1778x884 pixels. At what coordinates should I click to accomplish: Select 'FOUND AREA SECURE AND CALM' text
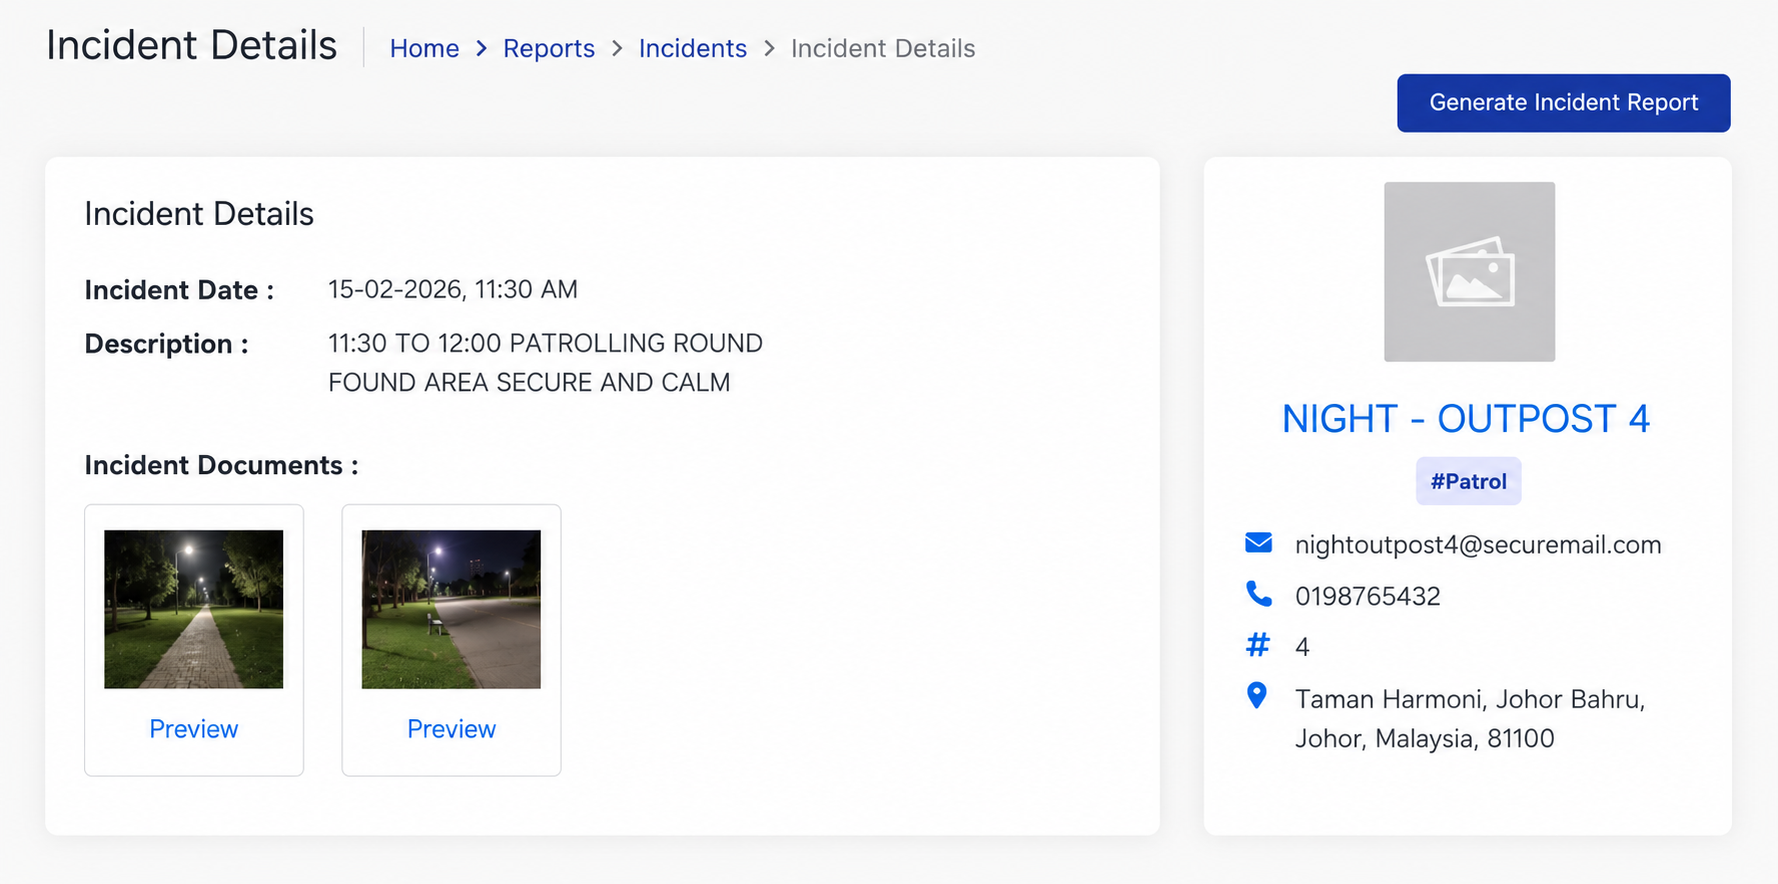pos(529,382)
